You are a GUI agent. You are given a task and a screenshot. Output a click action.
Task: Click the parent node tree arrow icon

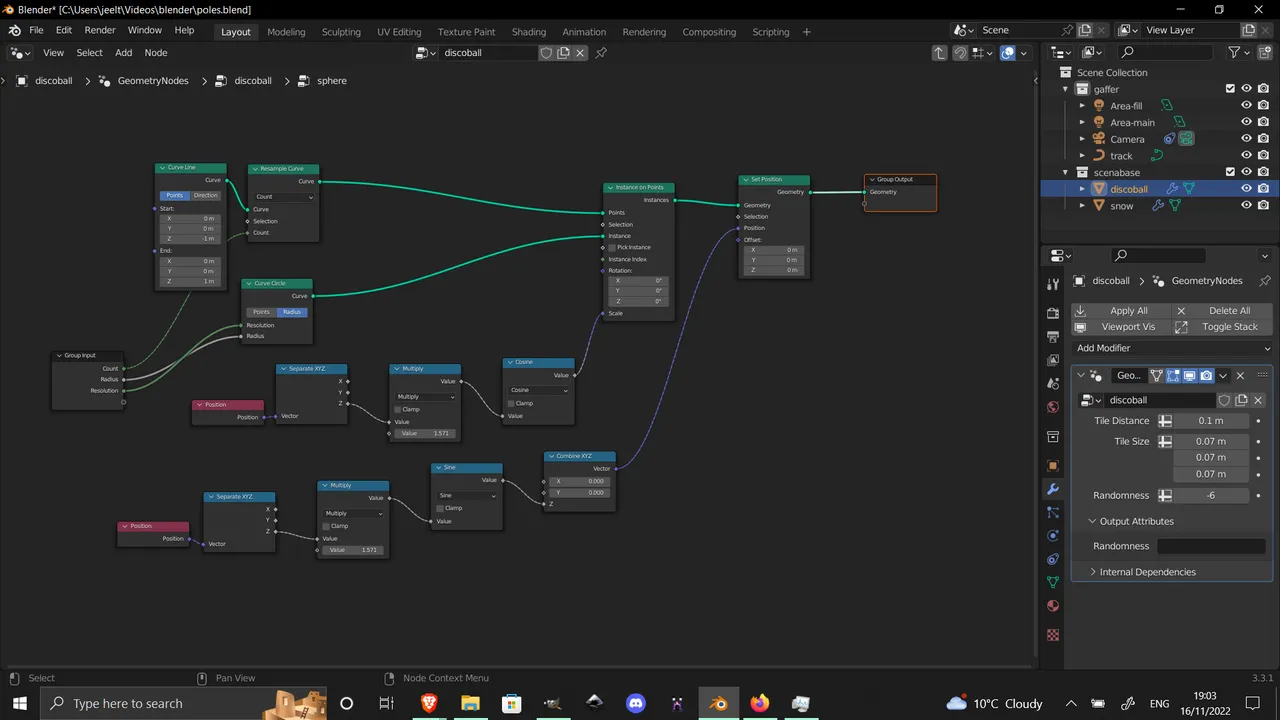pos(939,53)
